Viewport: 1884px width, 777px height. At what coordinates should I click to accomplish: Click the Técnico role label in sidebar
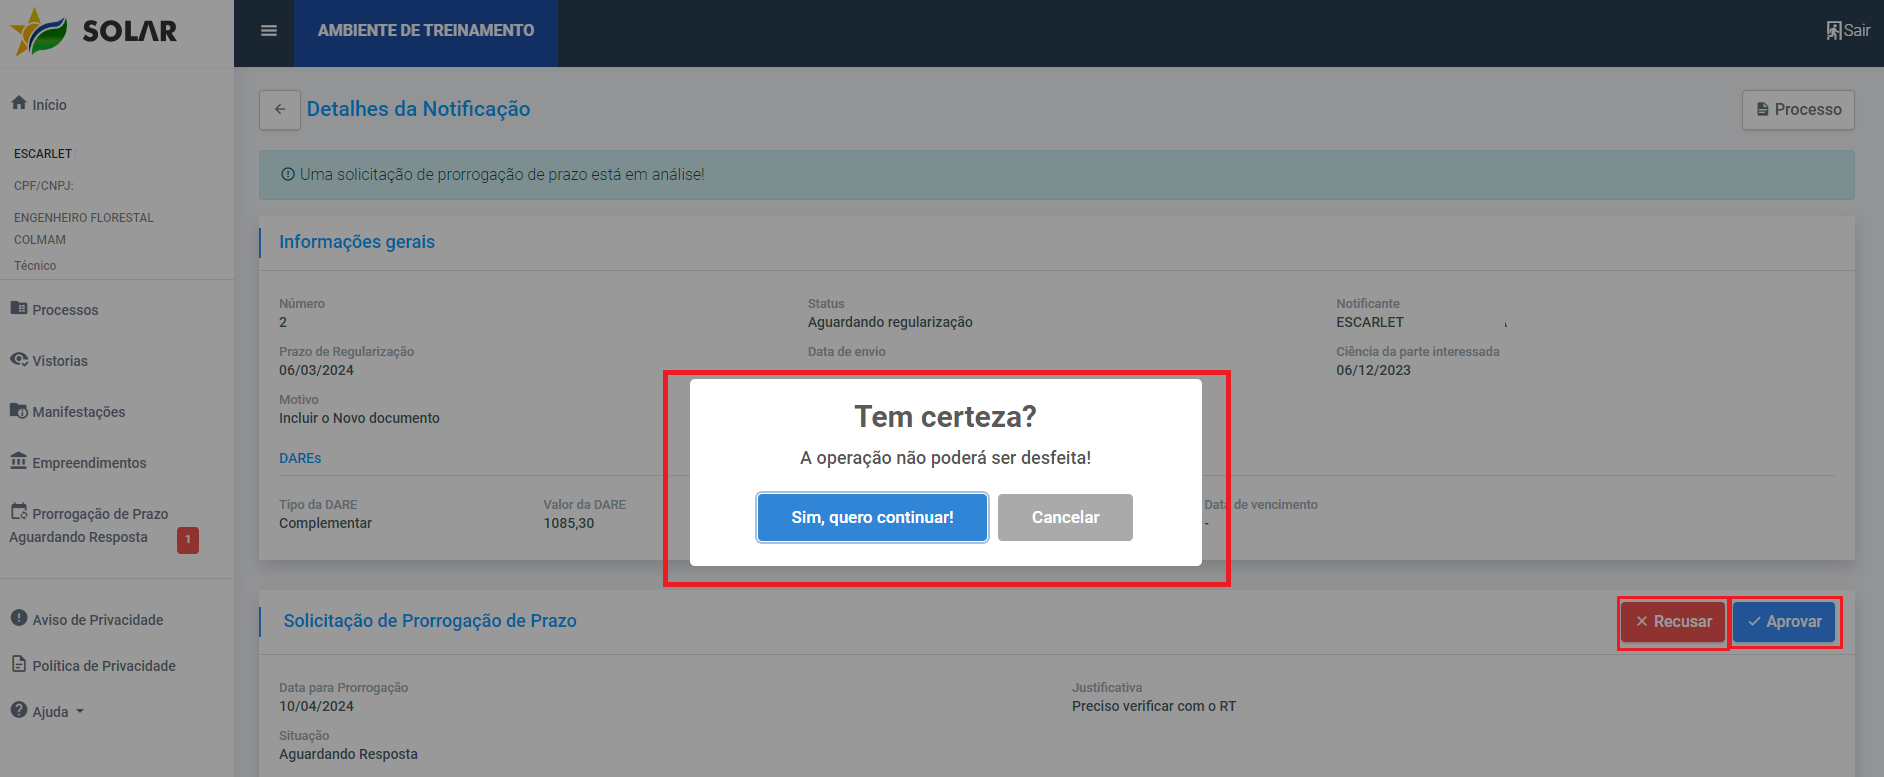click(x=35, y=266)
